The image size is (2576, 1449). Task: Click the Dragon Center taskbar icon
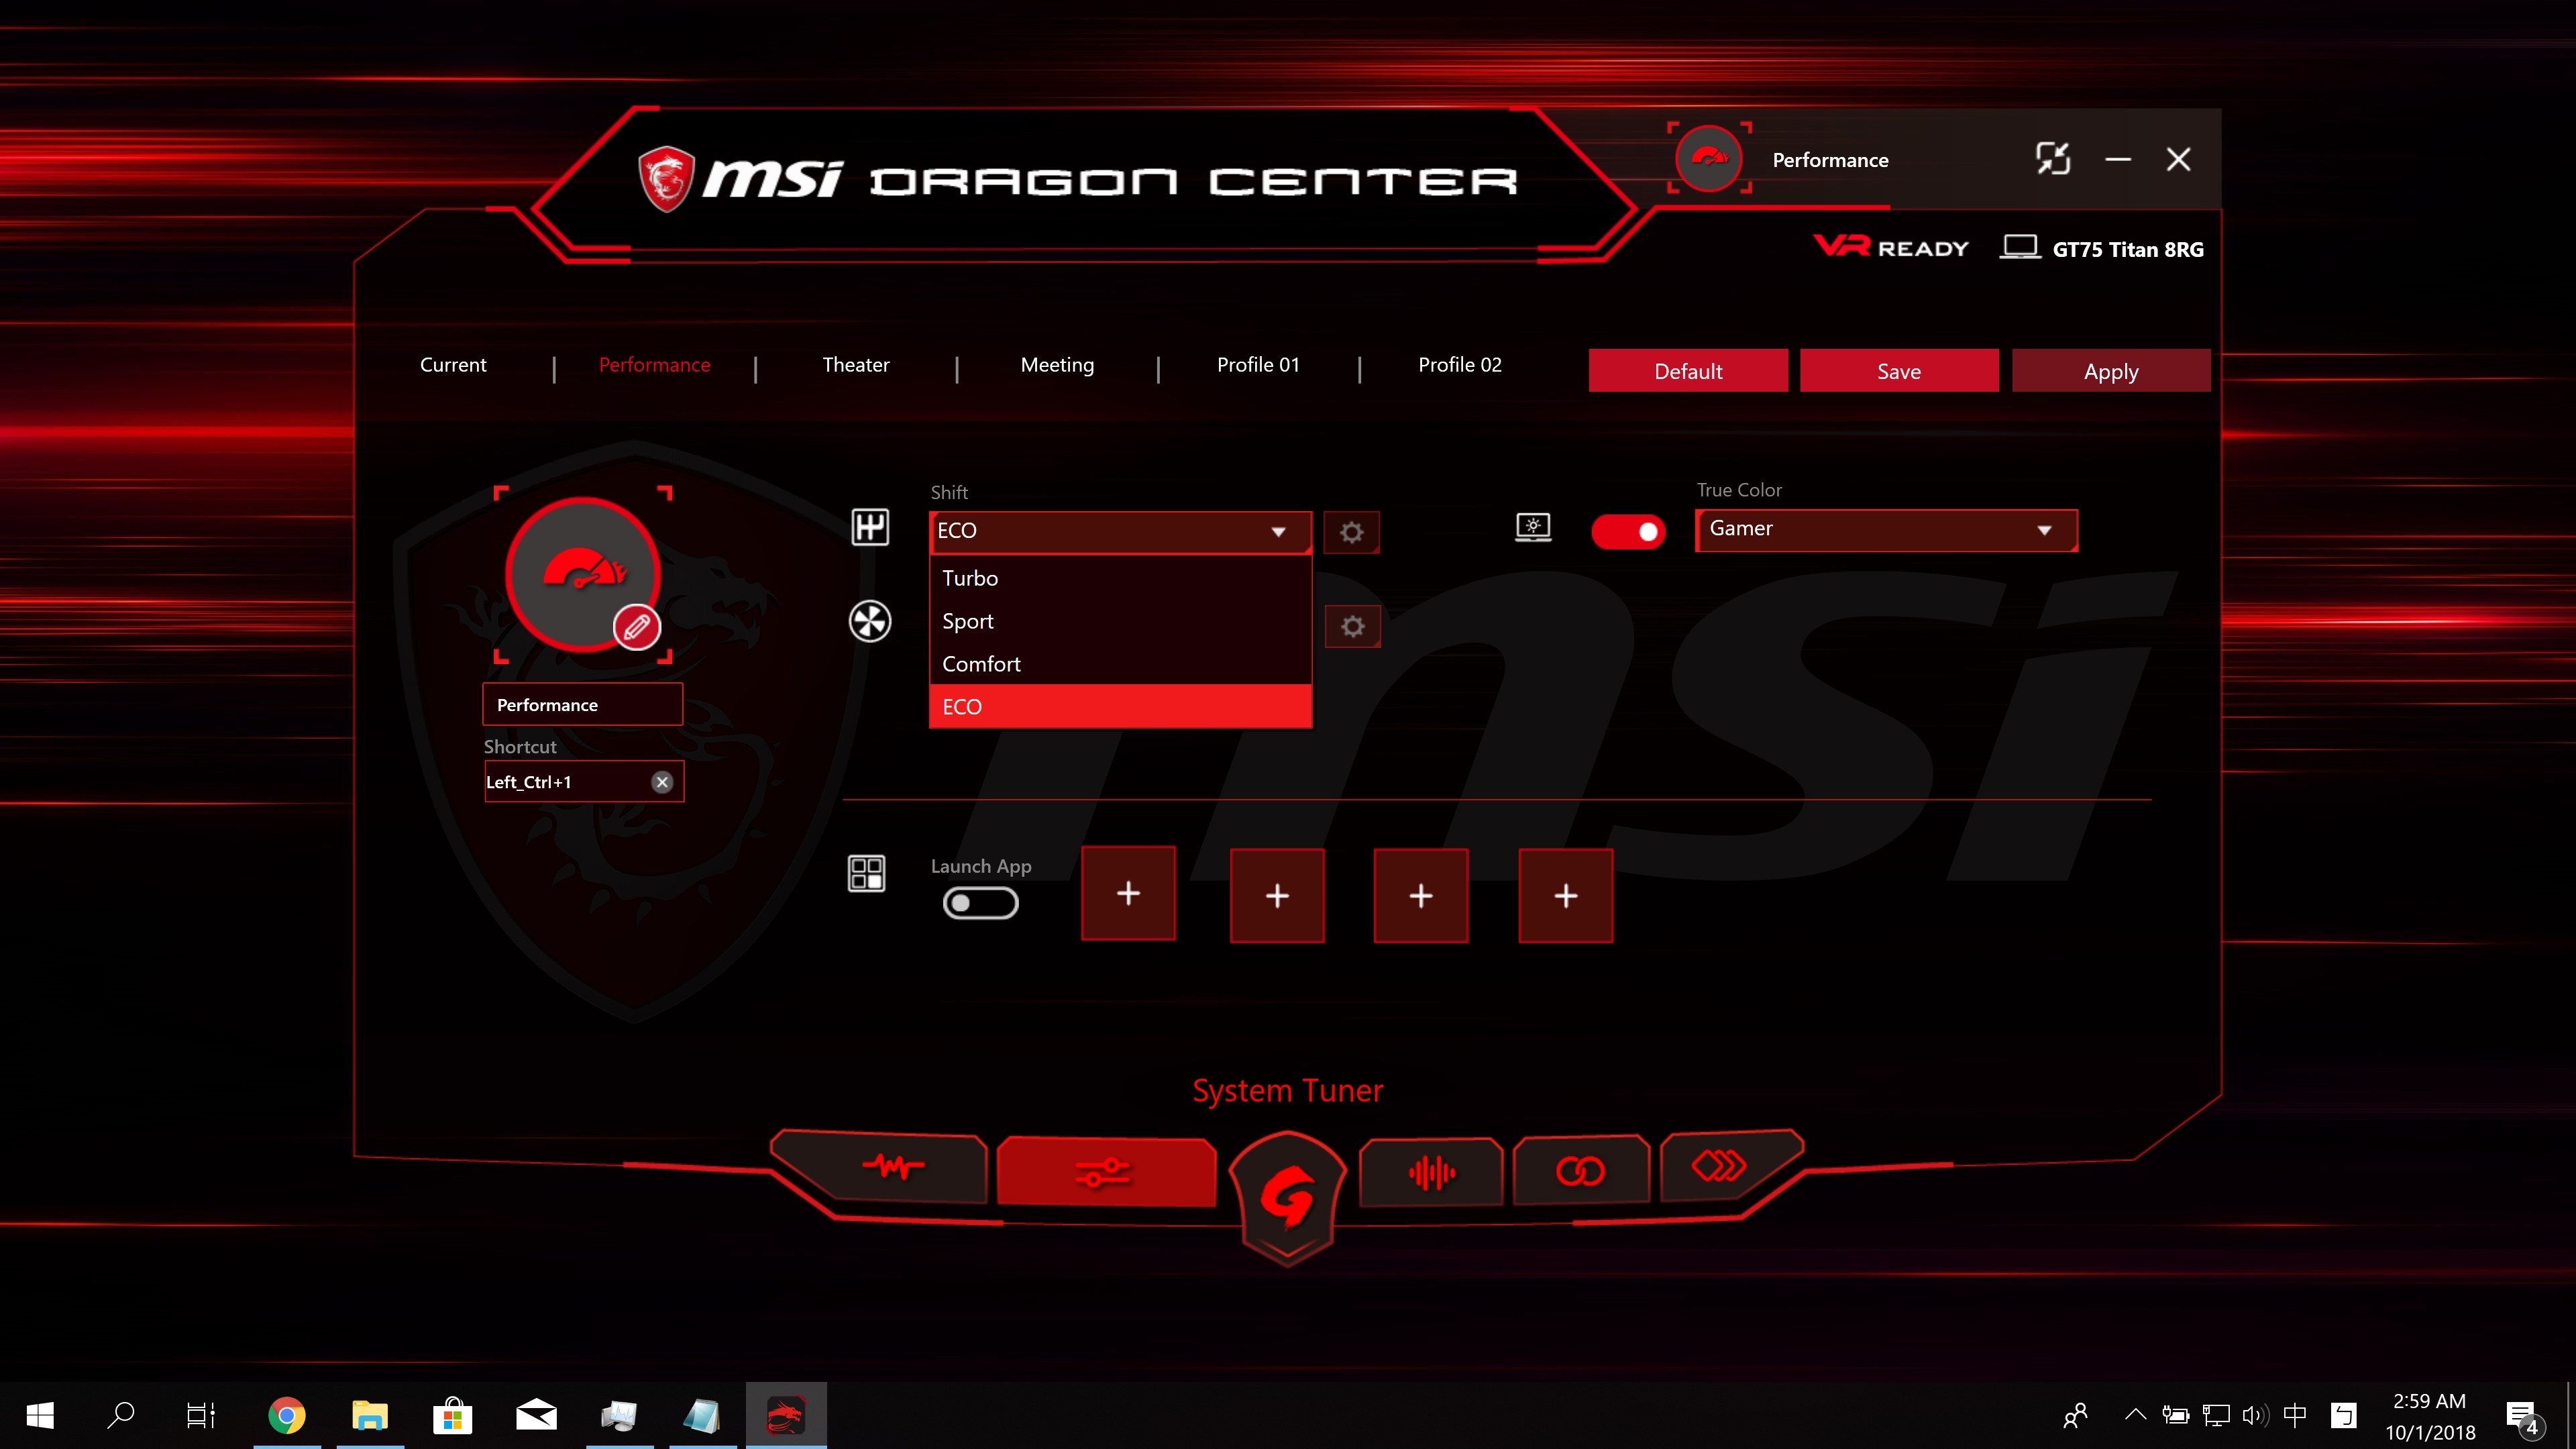coord(786,1415)
